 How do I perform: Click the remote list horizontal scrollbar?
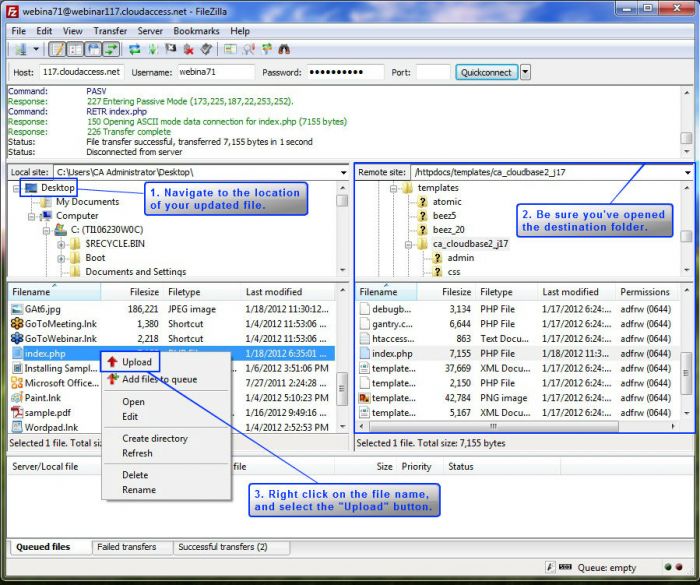point(494,426)
